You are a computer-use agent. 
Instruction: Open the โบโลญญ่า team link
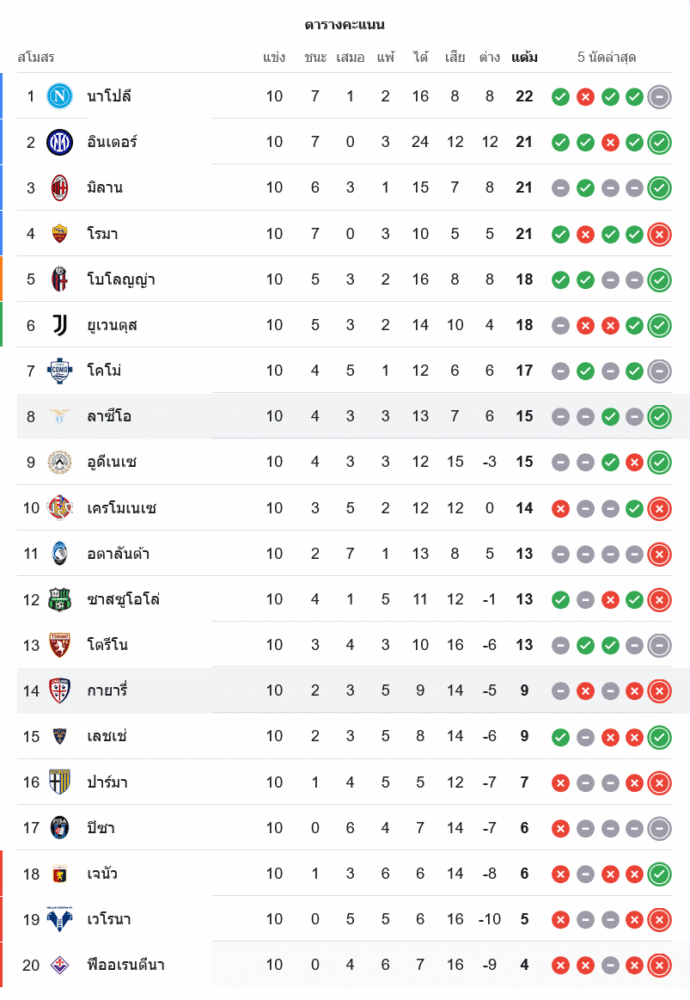(121, 279)
